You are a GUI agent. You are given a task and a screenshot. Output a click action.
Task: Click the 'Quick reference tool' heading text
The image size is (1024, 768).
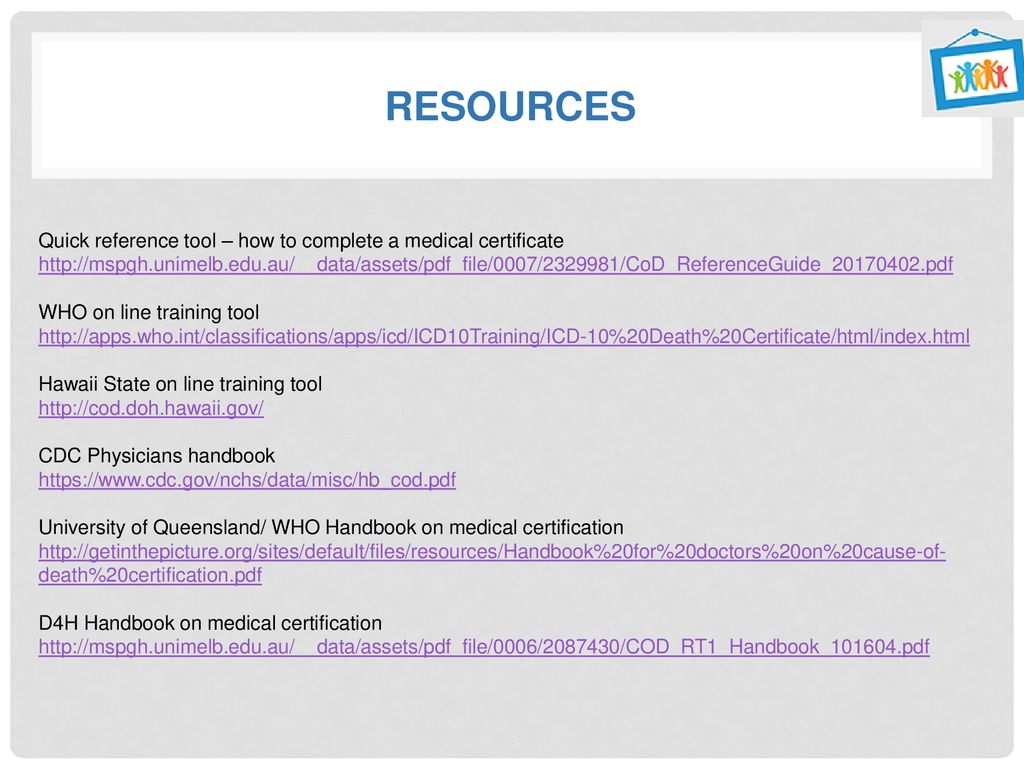tap(301, 241)
